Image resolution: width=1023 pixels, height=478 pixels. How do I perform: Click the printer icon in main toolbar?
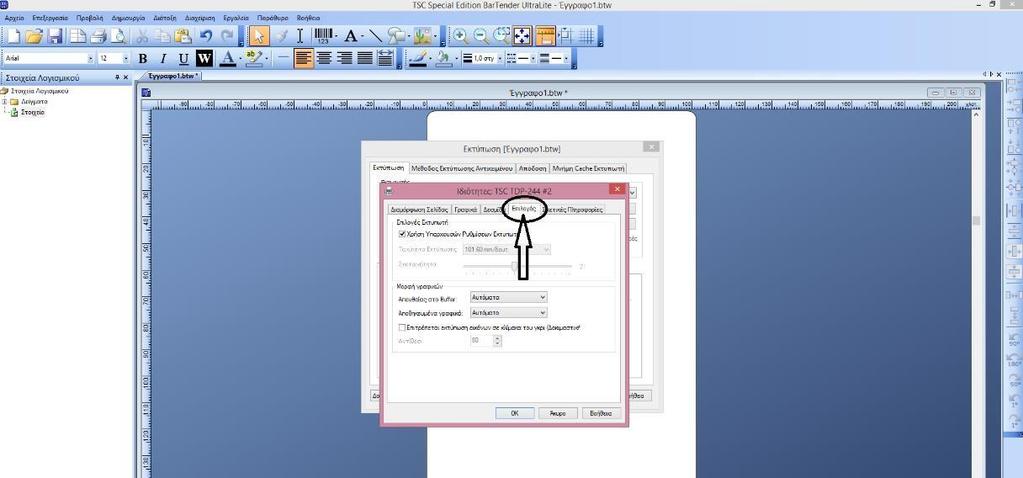99,37
